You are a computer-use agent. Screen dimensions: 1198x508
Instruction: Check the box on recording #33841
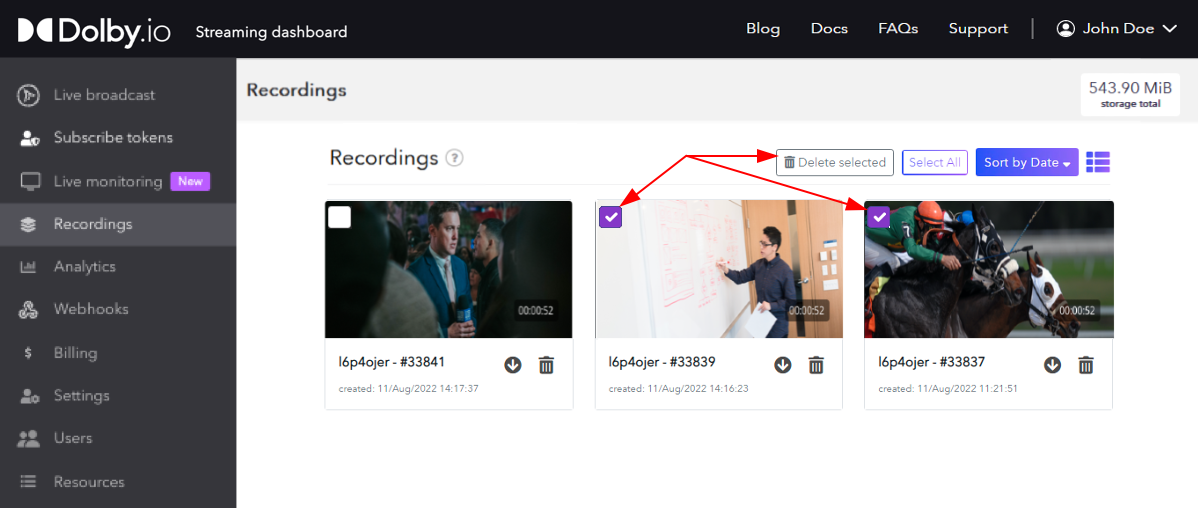pos(340,217)
